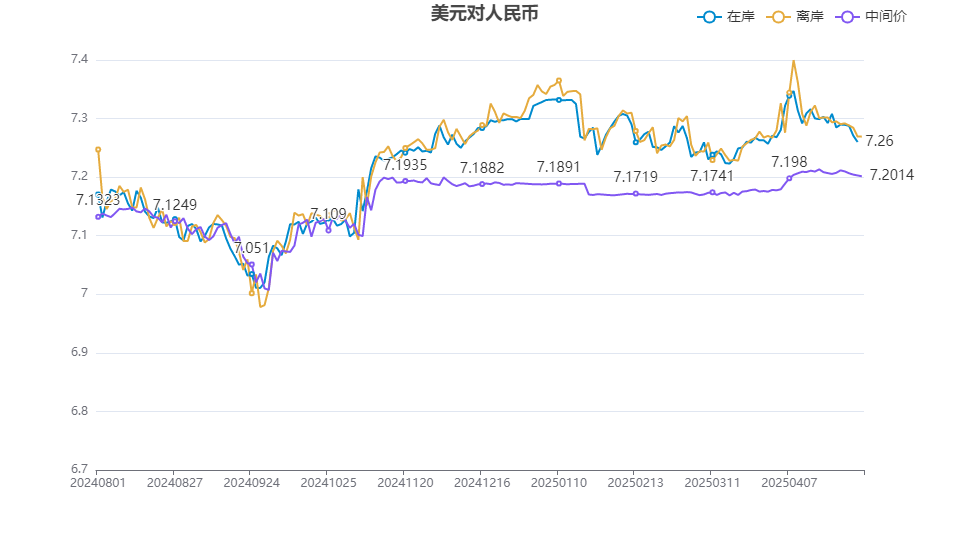The width and height of the screenshot is (960, 540).
Task: Click the 20241120 x-axis date tick
Action: [404, 482]
